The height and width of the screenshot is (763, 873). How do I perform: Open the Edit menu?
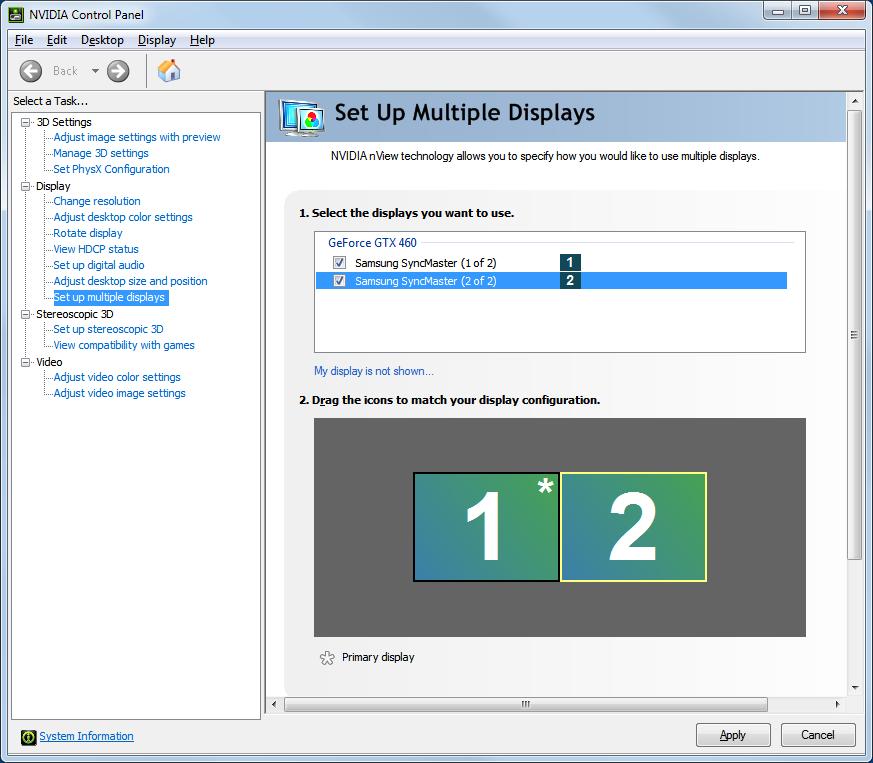pos(57,40)
